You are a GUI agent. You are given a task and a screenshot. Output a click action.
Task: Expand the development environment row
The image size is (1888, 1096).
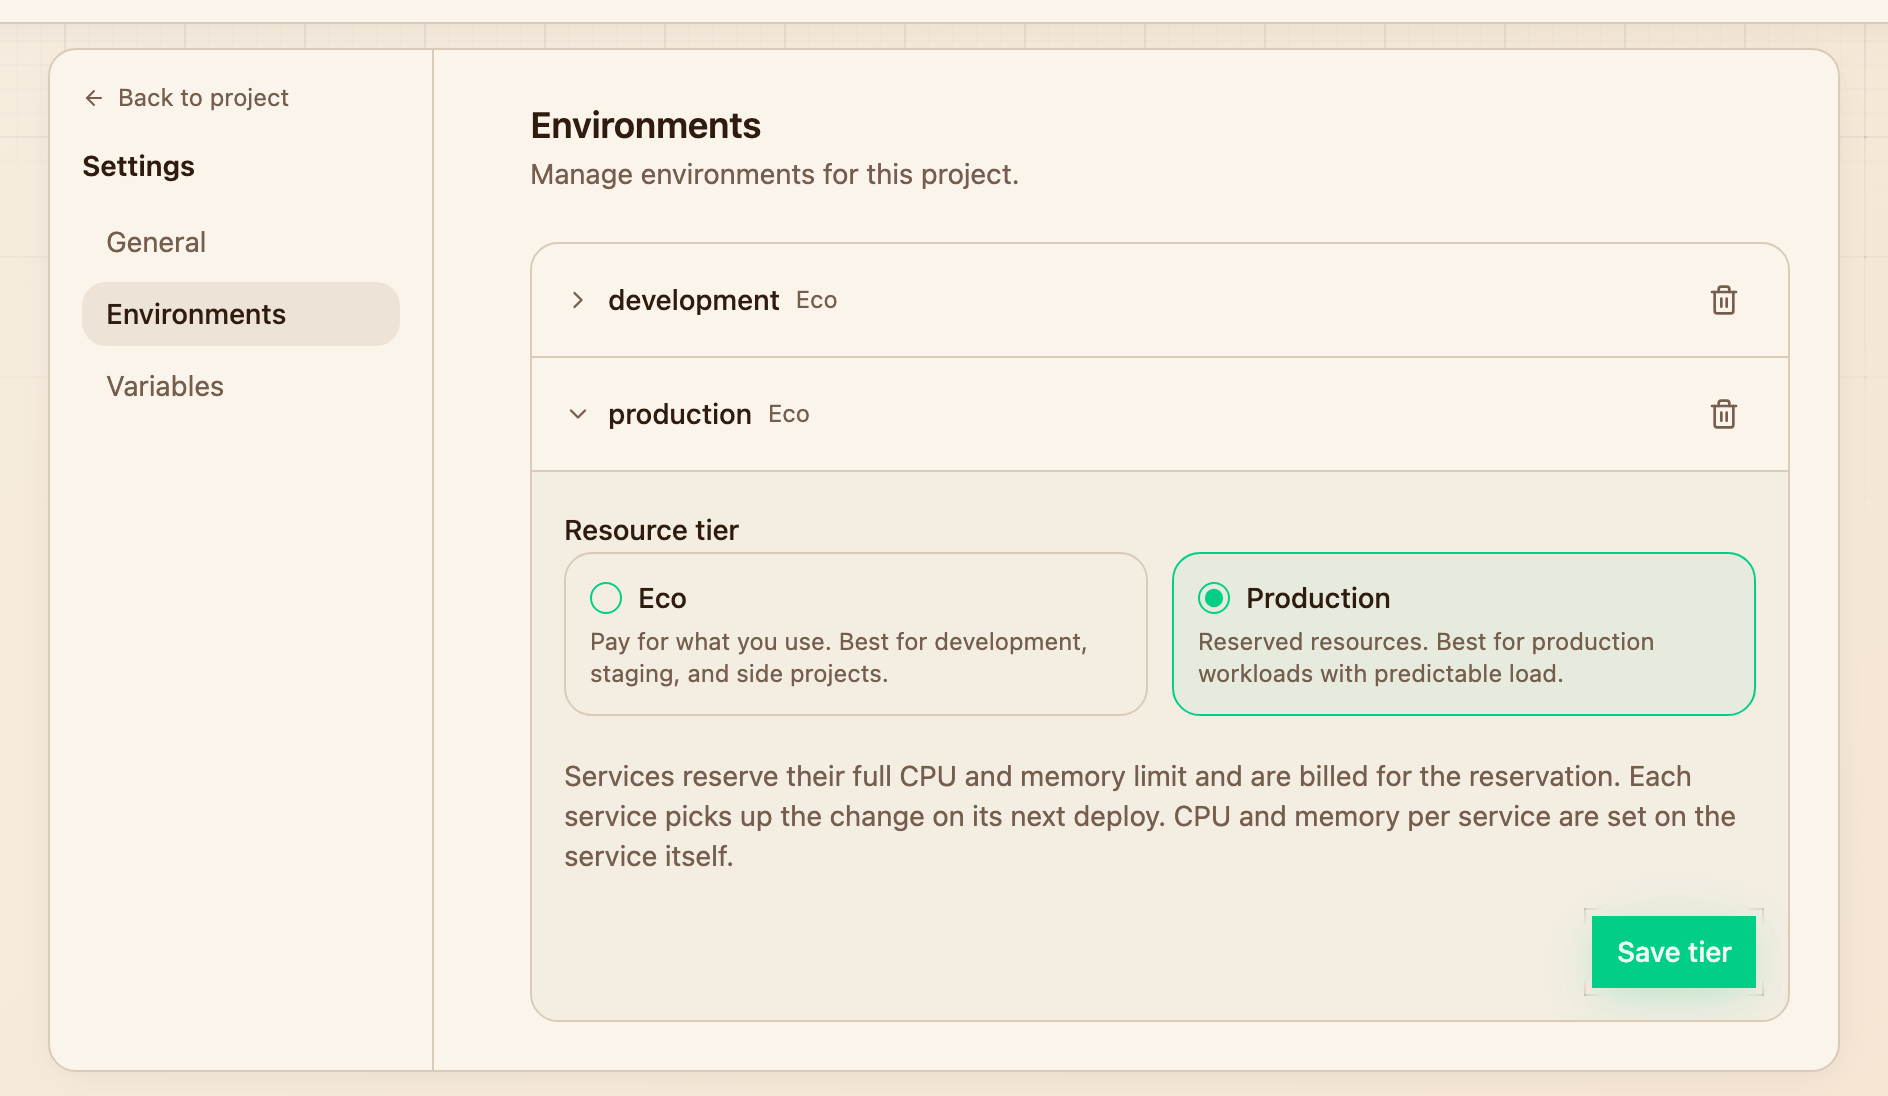(x=577, y=300)
